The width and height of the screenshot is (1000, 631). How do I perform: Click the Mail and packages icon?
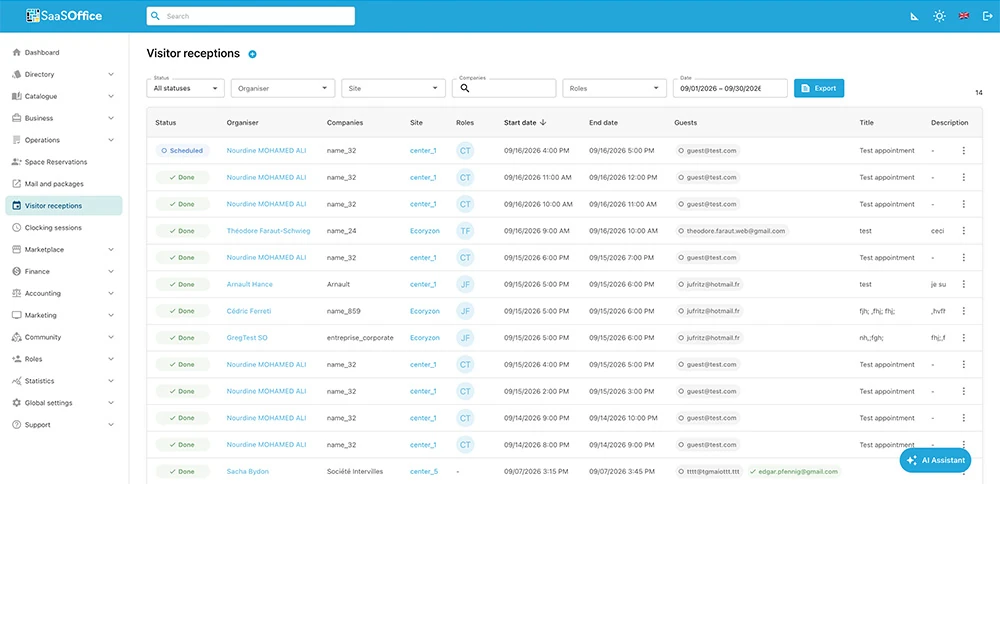click(17, 184)
